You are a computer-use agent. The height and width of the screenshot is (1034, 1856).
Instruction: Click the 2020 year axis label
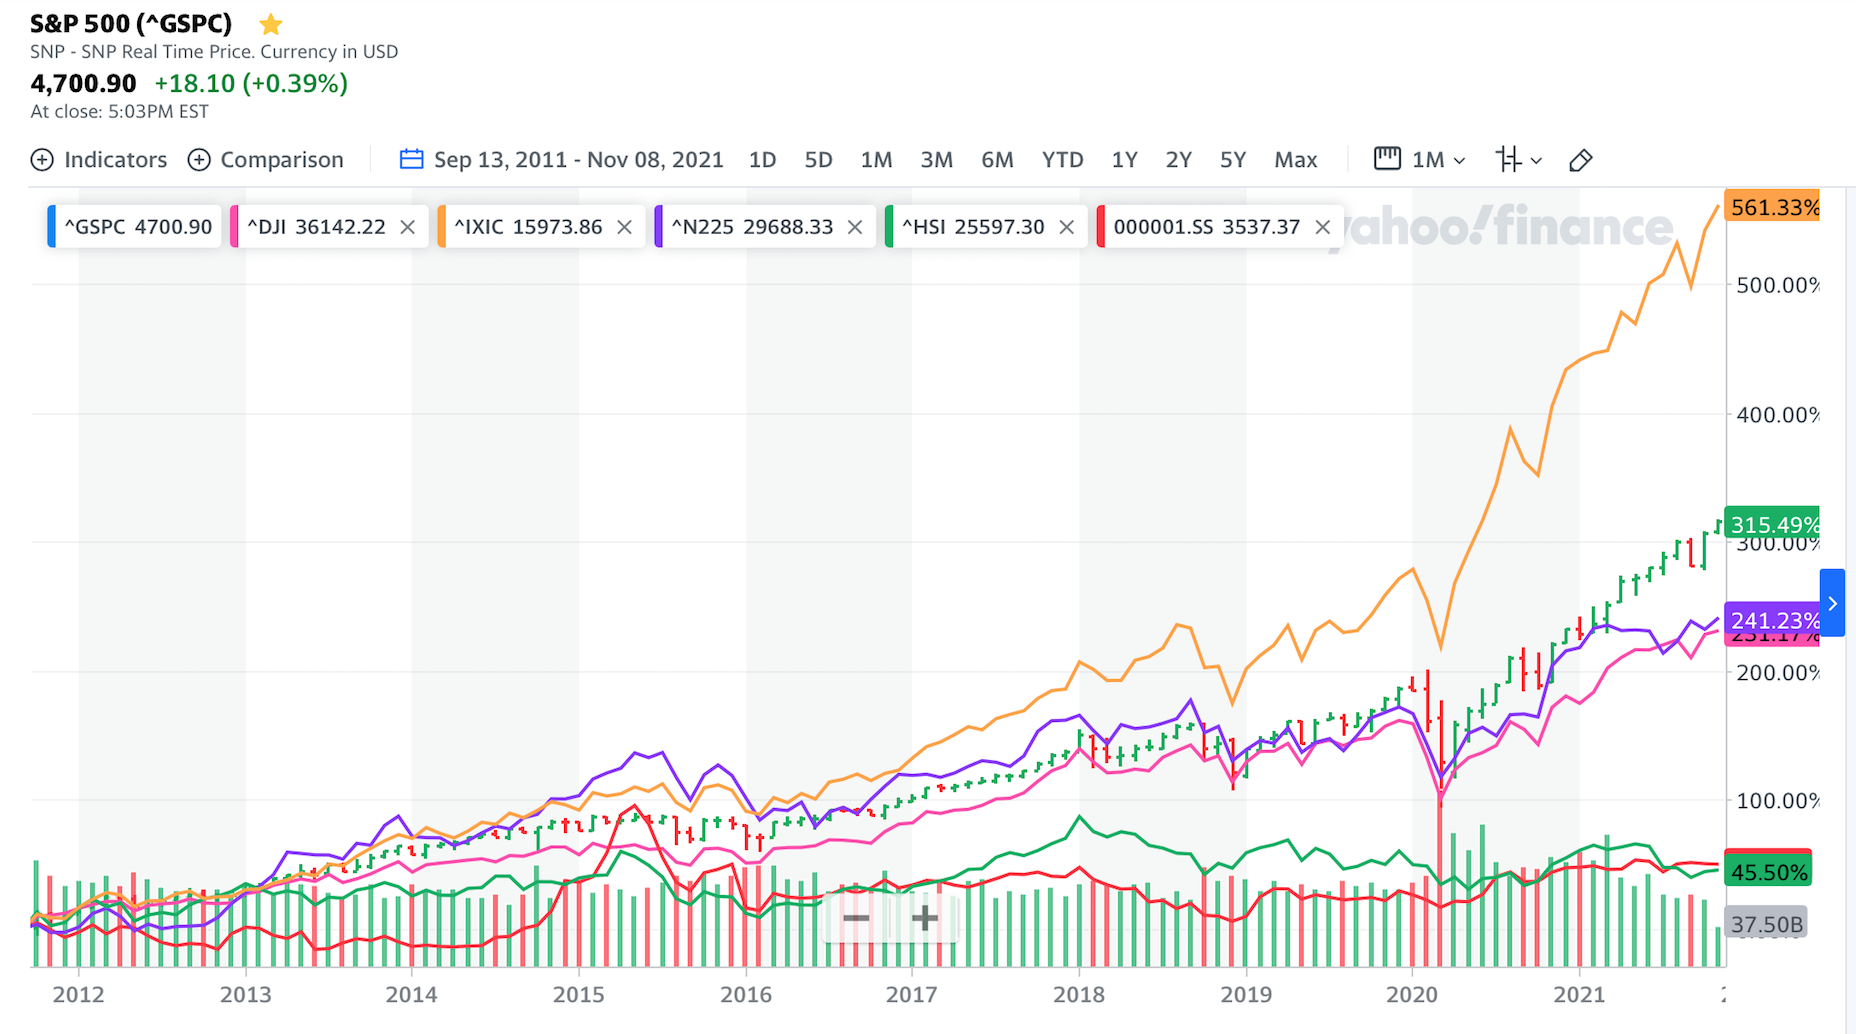click(1412, 995)
